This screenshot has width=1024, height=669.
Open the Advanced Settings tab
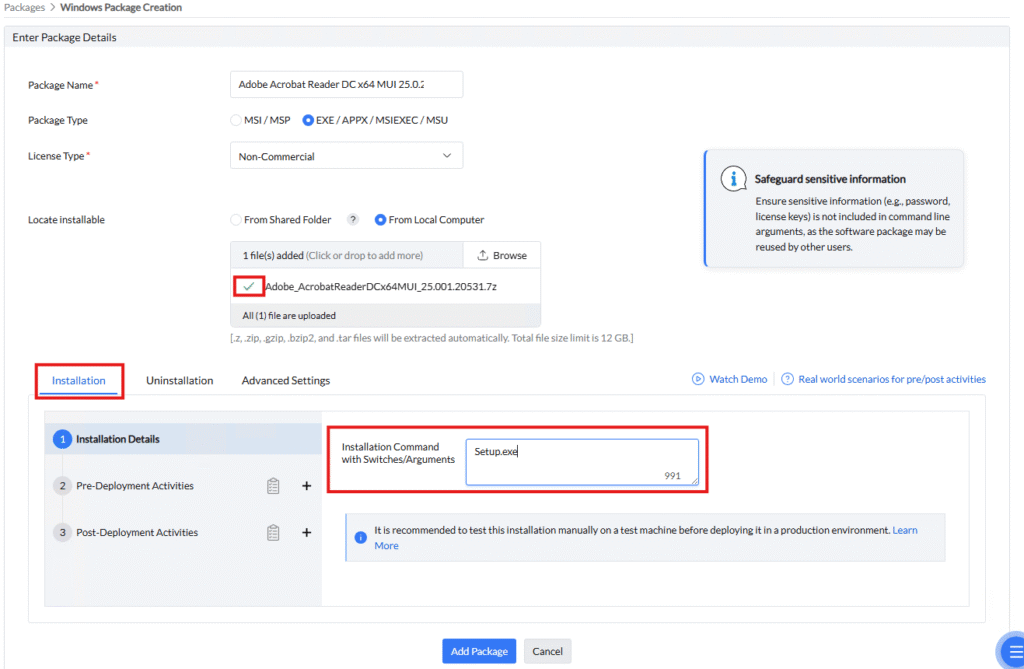point(286,381)
